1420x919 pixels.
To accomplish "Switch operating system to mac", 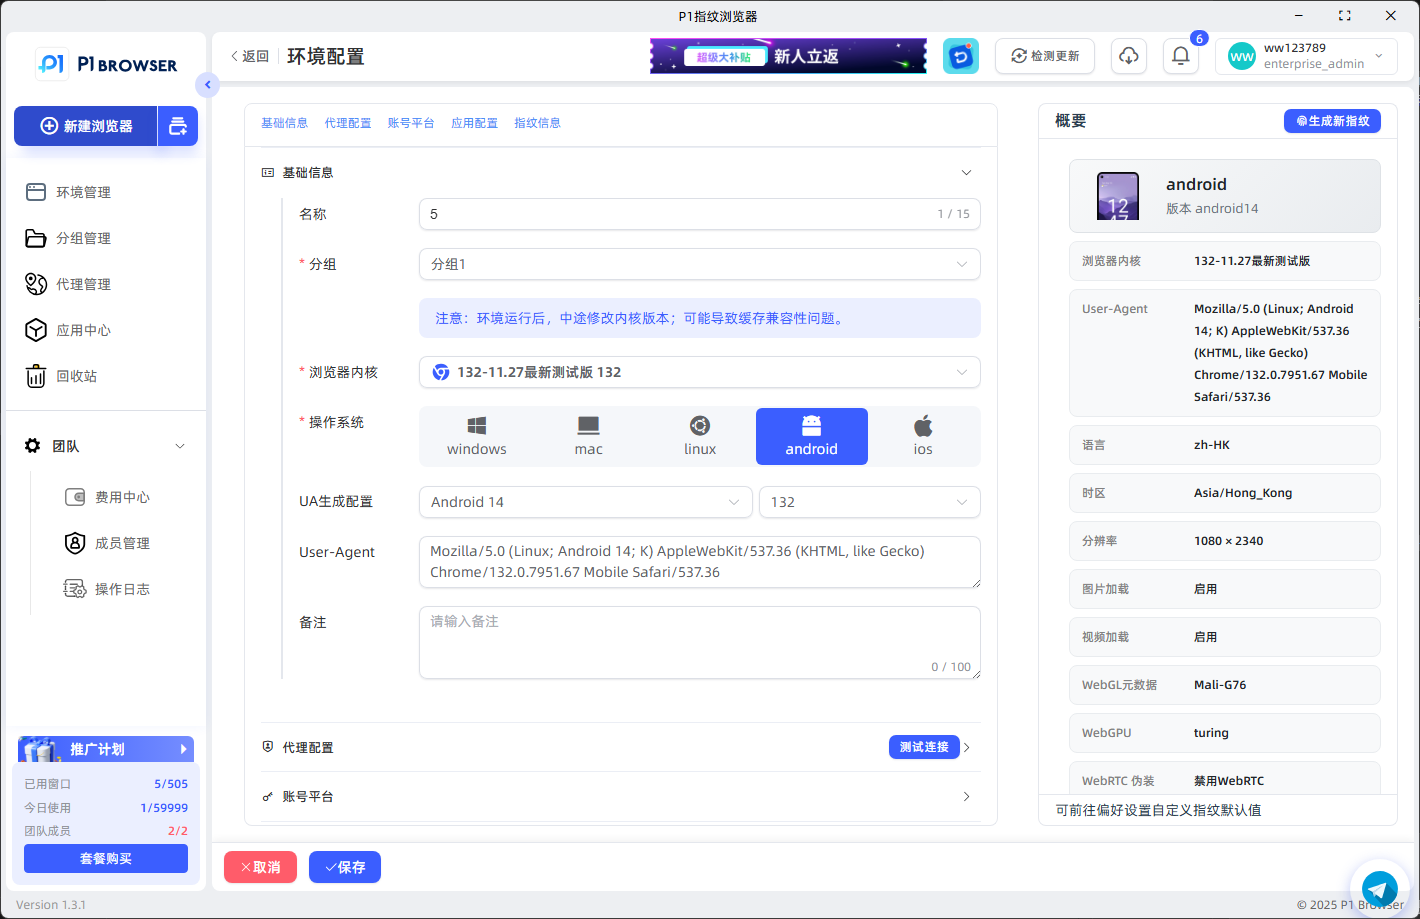I will coord(588,436).
